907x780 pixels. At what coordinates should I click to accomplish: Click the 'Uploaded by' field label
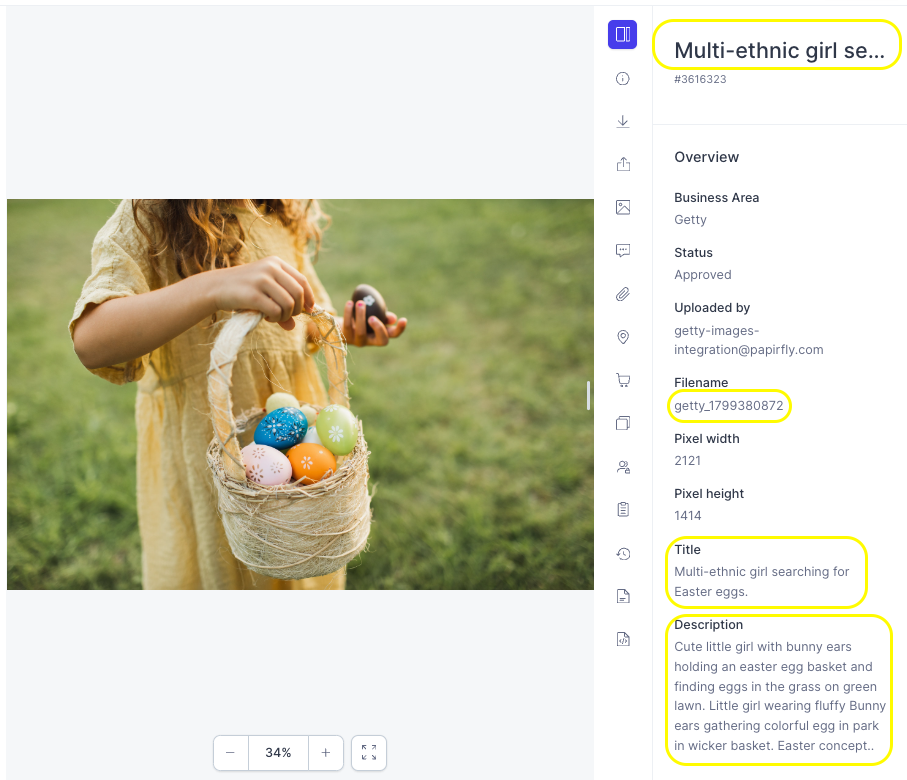click(712, 308)
